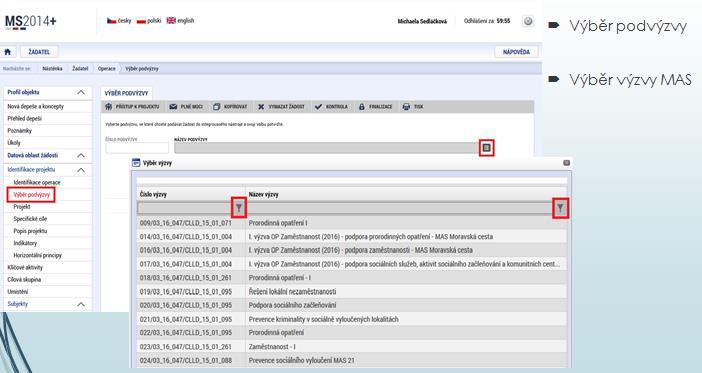Click the Název výzvy filter input

click(x=400, y=208)
